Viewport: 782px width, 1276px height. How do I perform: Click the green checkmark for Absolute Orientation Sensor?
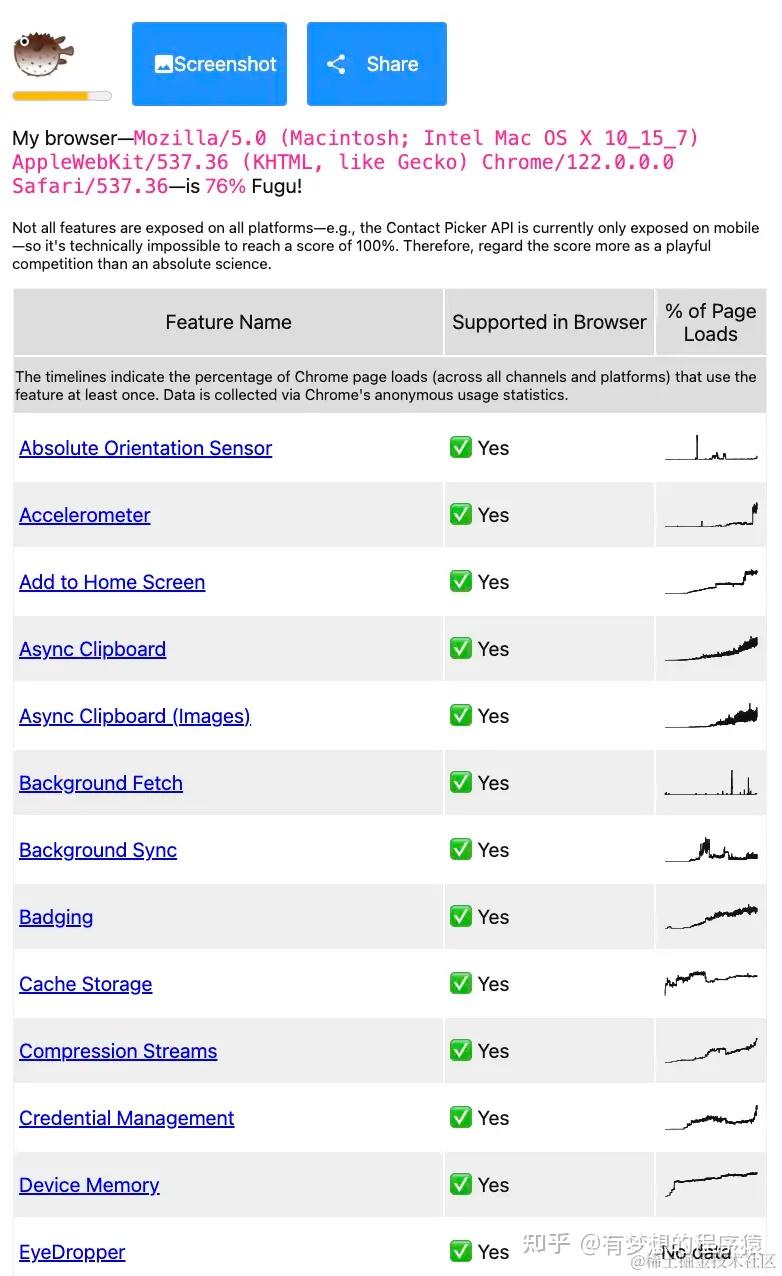pos(460,448)
